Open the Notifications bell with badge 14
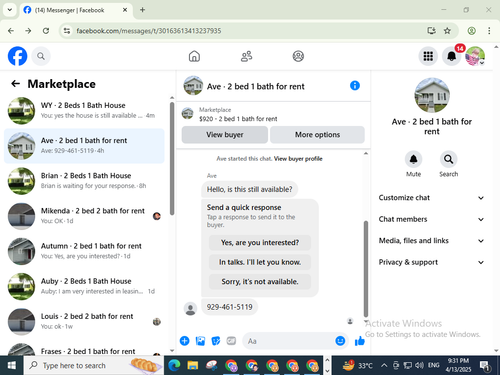The image size is (500, 375). click(x=452, y=56)
